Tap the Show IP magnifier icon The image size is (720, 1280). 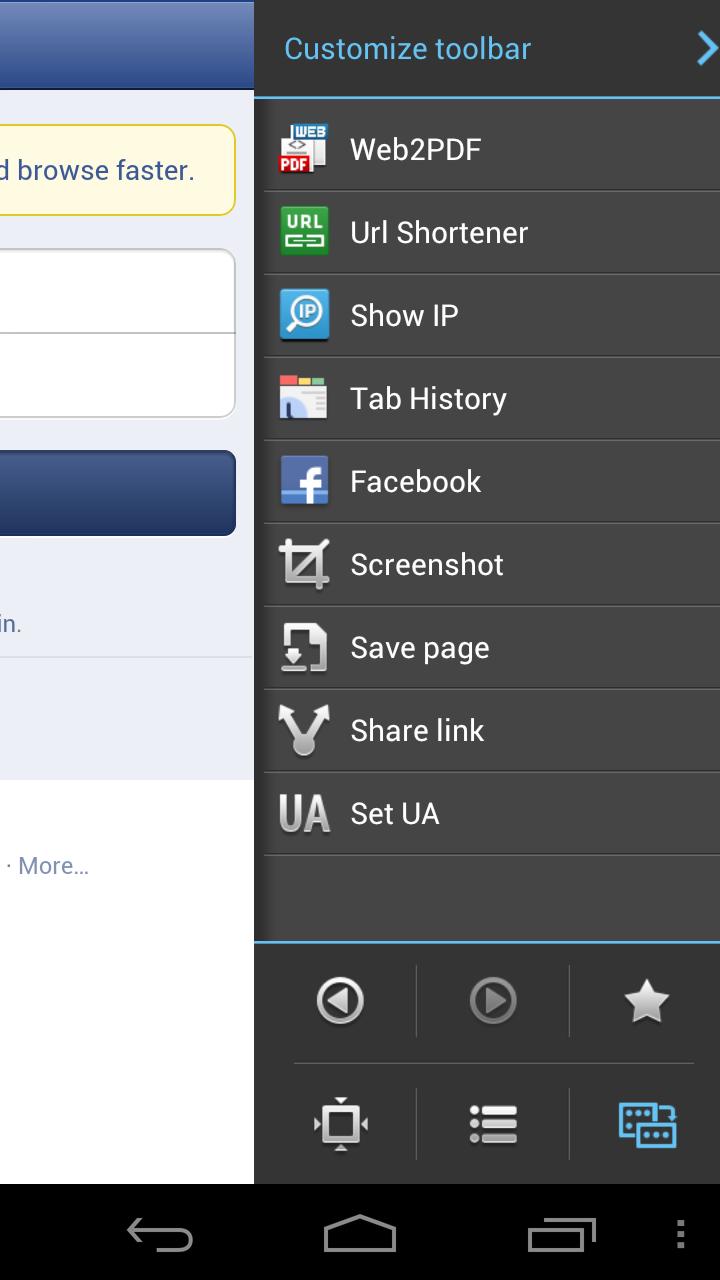click(304, 315)
